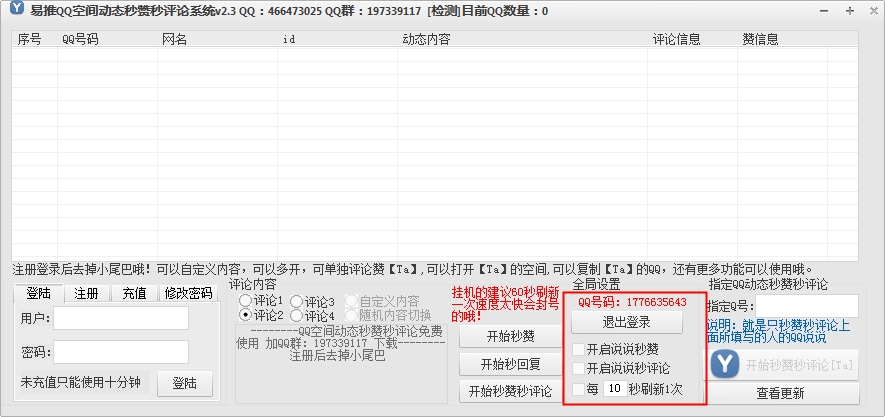
Task: Focus the 用户 input field
Action: click(x=121, y=318)
